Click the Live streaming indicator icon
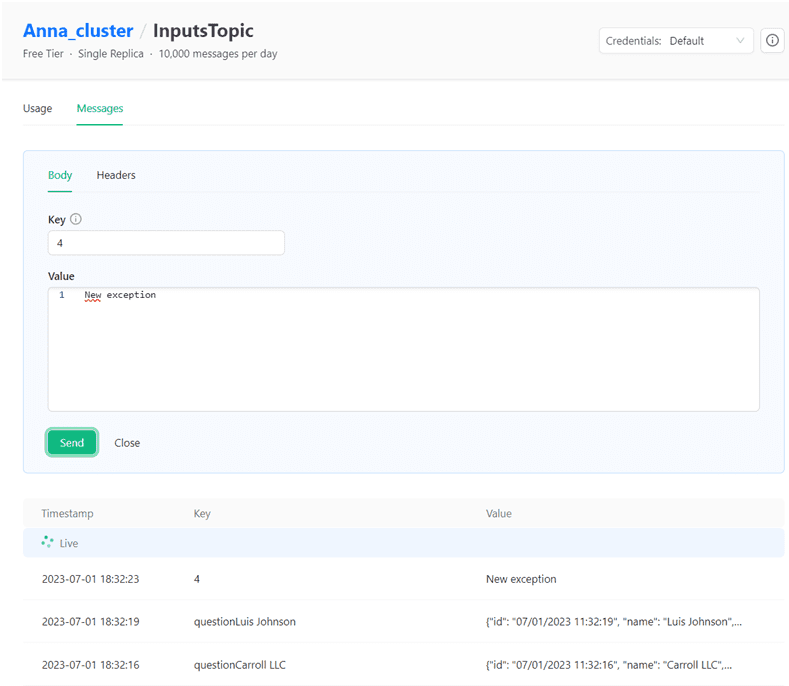The image size is (789, 686). coord(47,543)
